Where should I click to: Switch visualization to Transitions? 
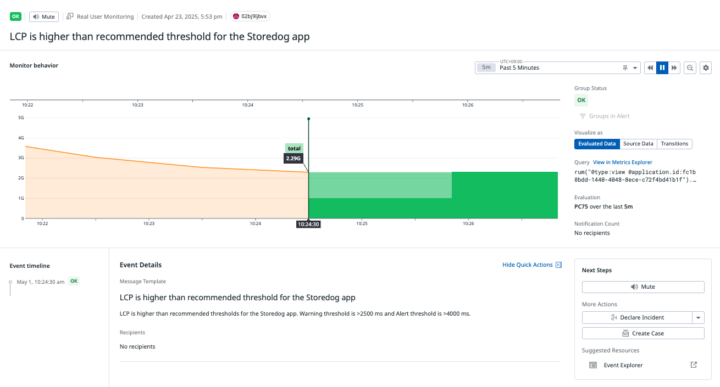pos(675,144)
